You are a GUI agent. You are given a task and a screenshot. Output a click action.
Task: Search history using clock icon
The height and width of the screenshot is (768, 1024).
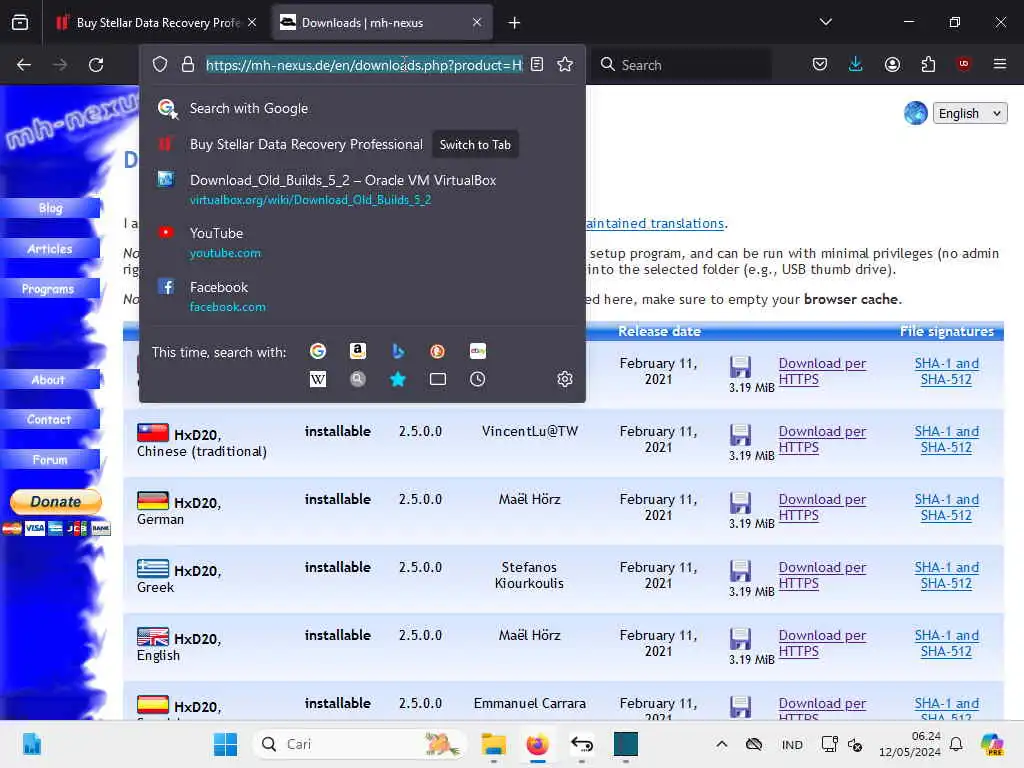coord(477,379)
